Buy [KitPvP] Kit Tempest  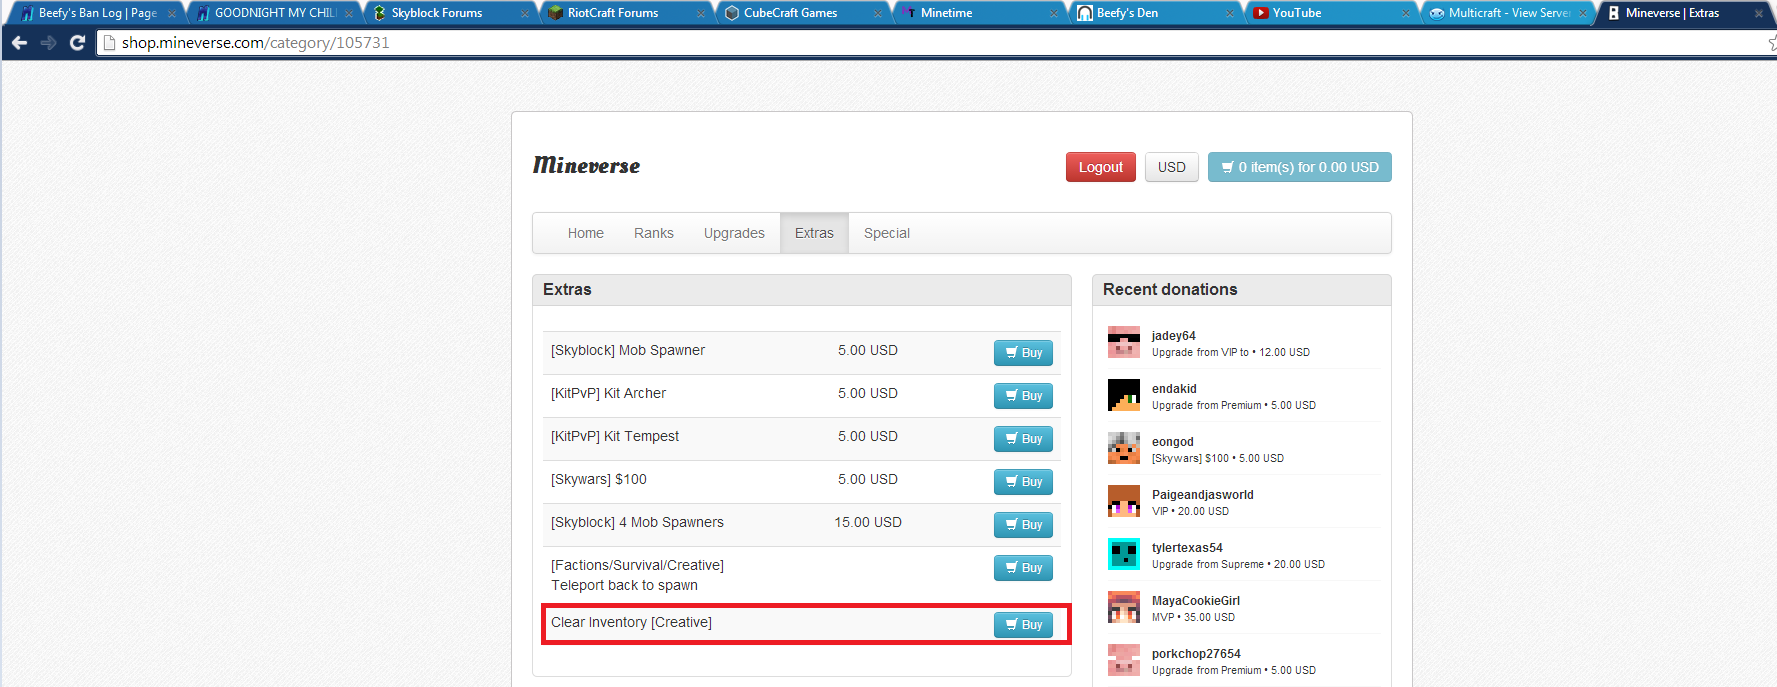click(1023, 439)
